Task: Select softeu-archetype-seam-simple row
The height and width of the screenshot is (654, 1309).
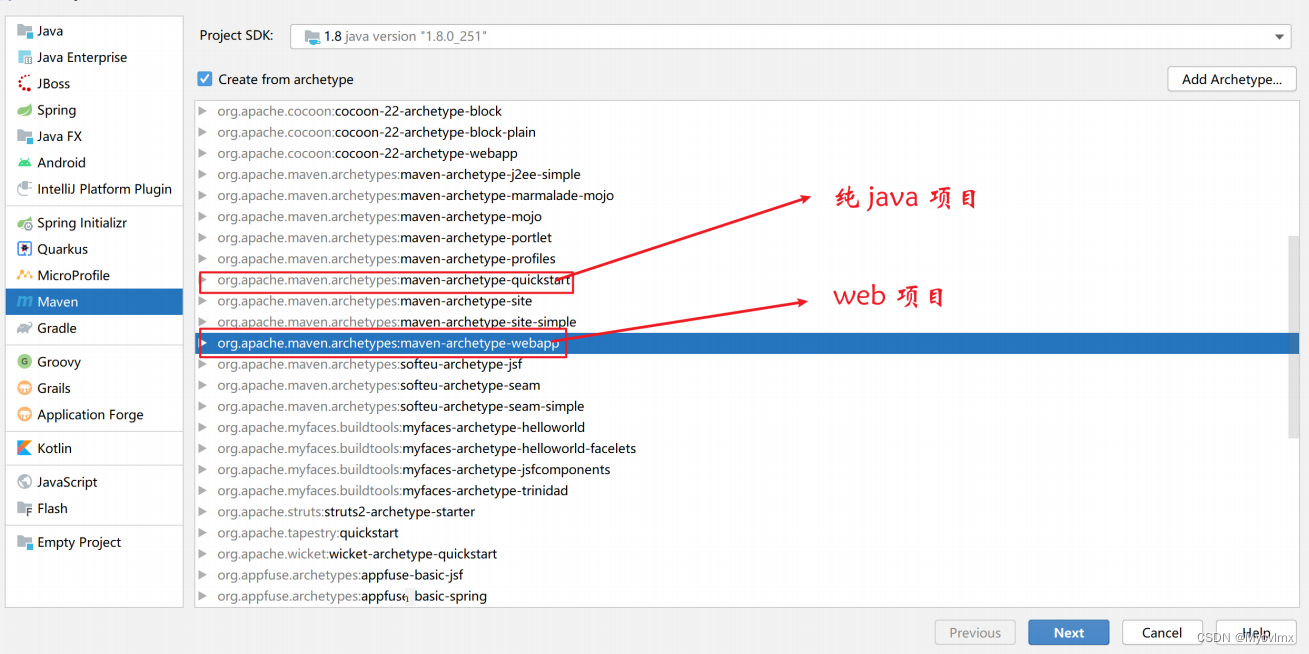Action: coord(746,406)
